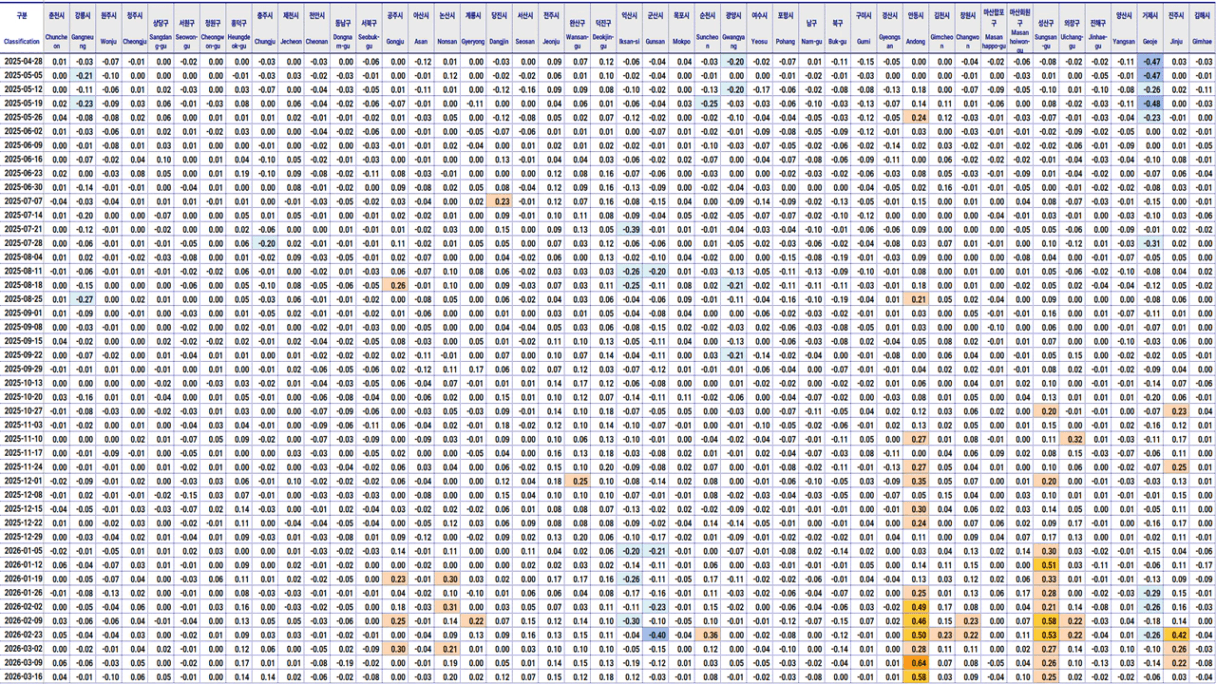This screenshot has width=1216, height=684.
Task: Click the 2026-03-16 date row label
Action: (22, 677)
